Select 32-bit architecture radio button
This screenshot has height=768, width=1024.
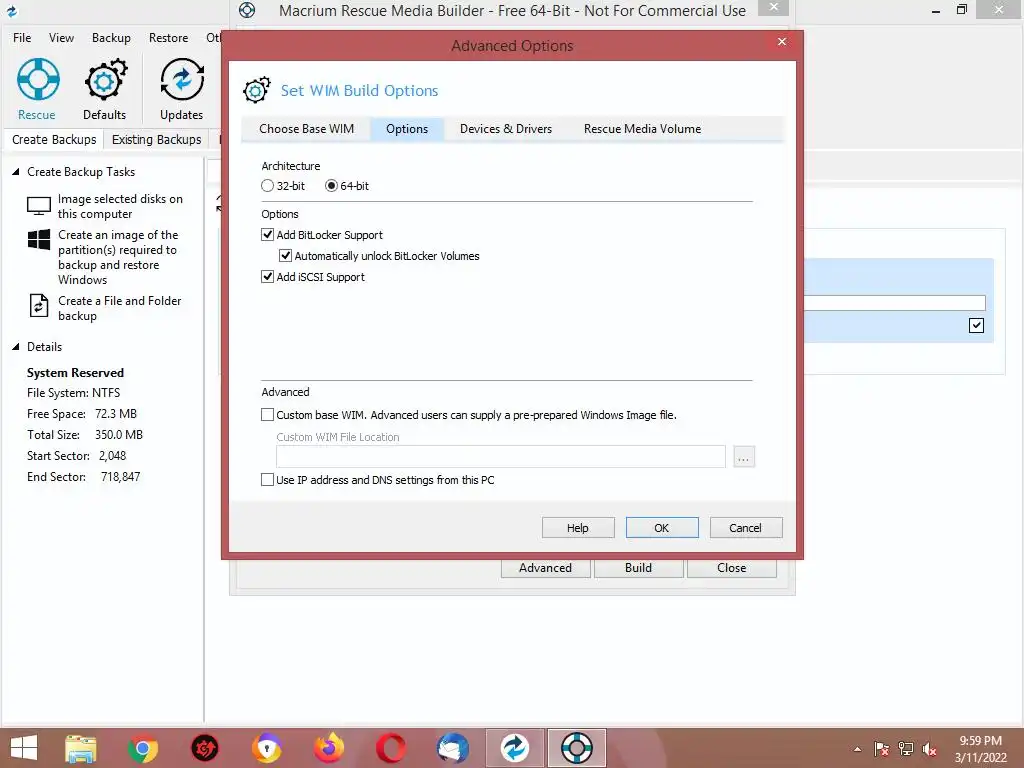(x=267, y=186)
